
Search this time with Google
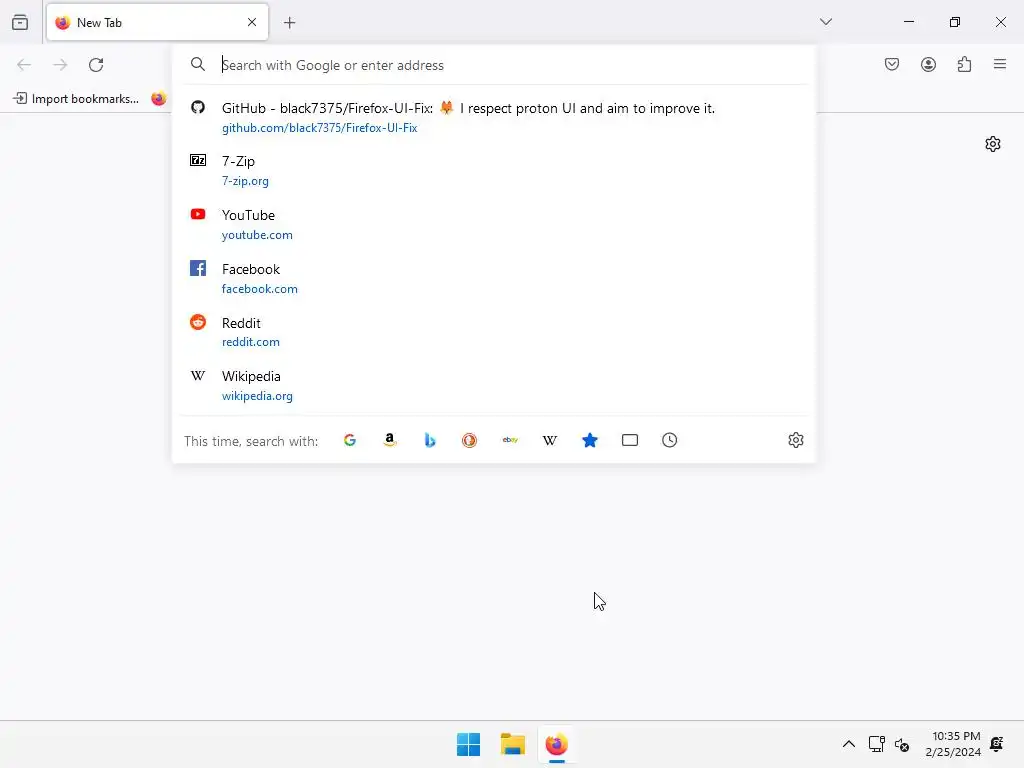tap(349, 440)
